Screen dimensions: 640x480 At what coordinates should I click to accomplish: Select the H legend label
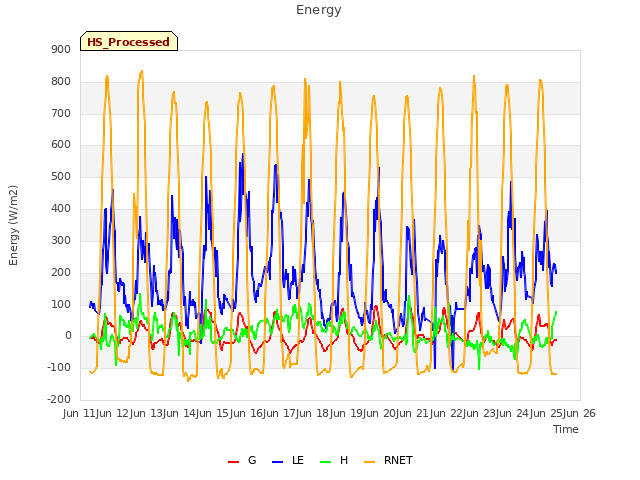point(344,460)
